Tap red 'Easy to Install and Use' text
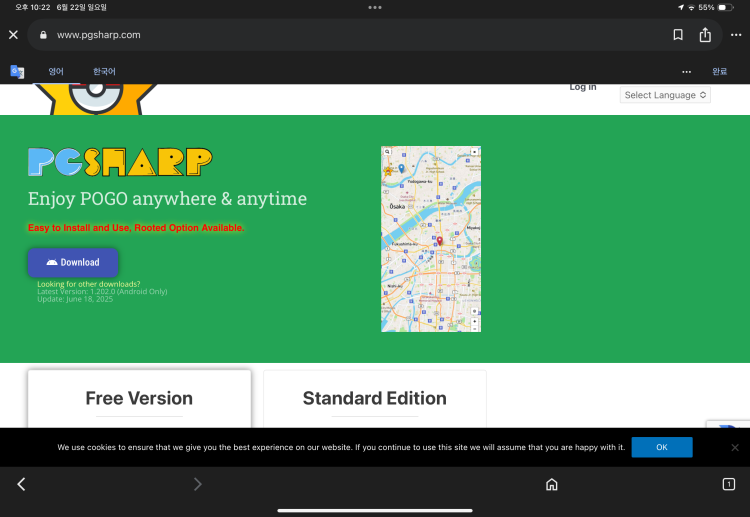 tap(136, 228)
